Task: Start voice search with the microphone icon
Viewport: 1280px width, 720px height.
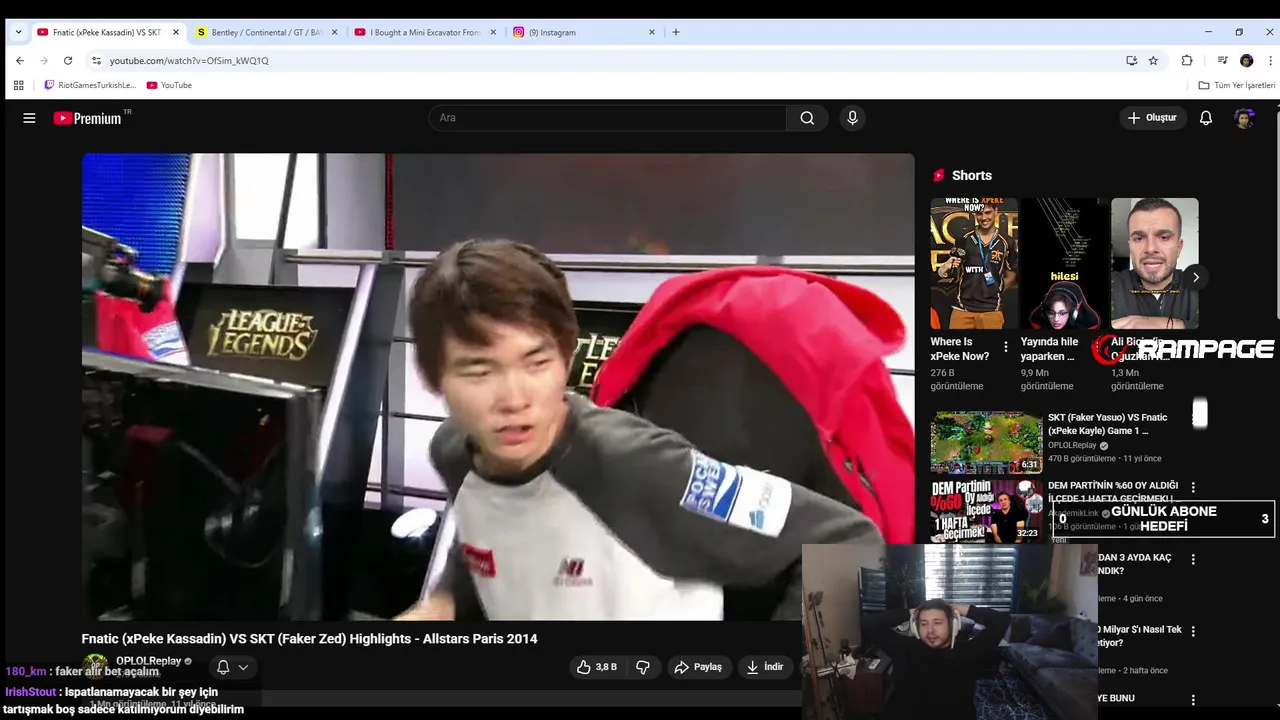Action: pyautogui.click(x=852, y=118)
